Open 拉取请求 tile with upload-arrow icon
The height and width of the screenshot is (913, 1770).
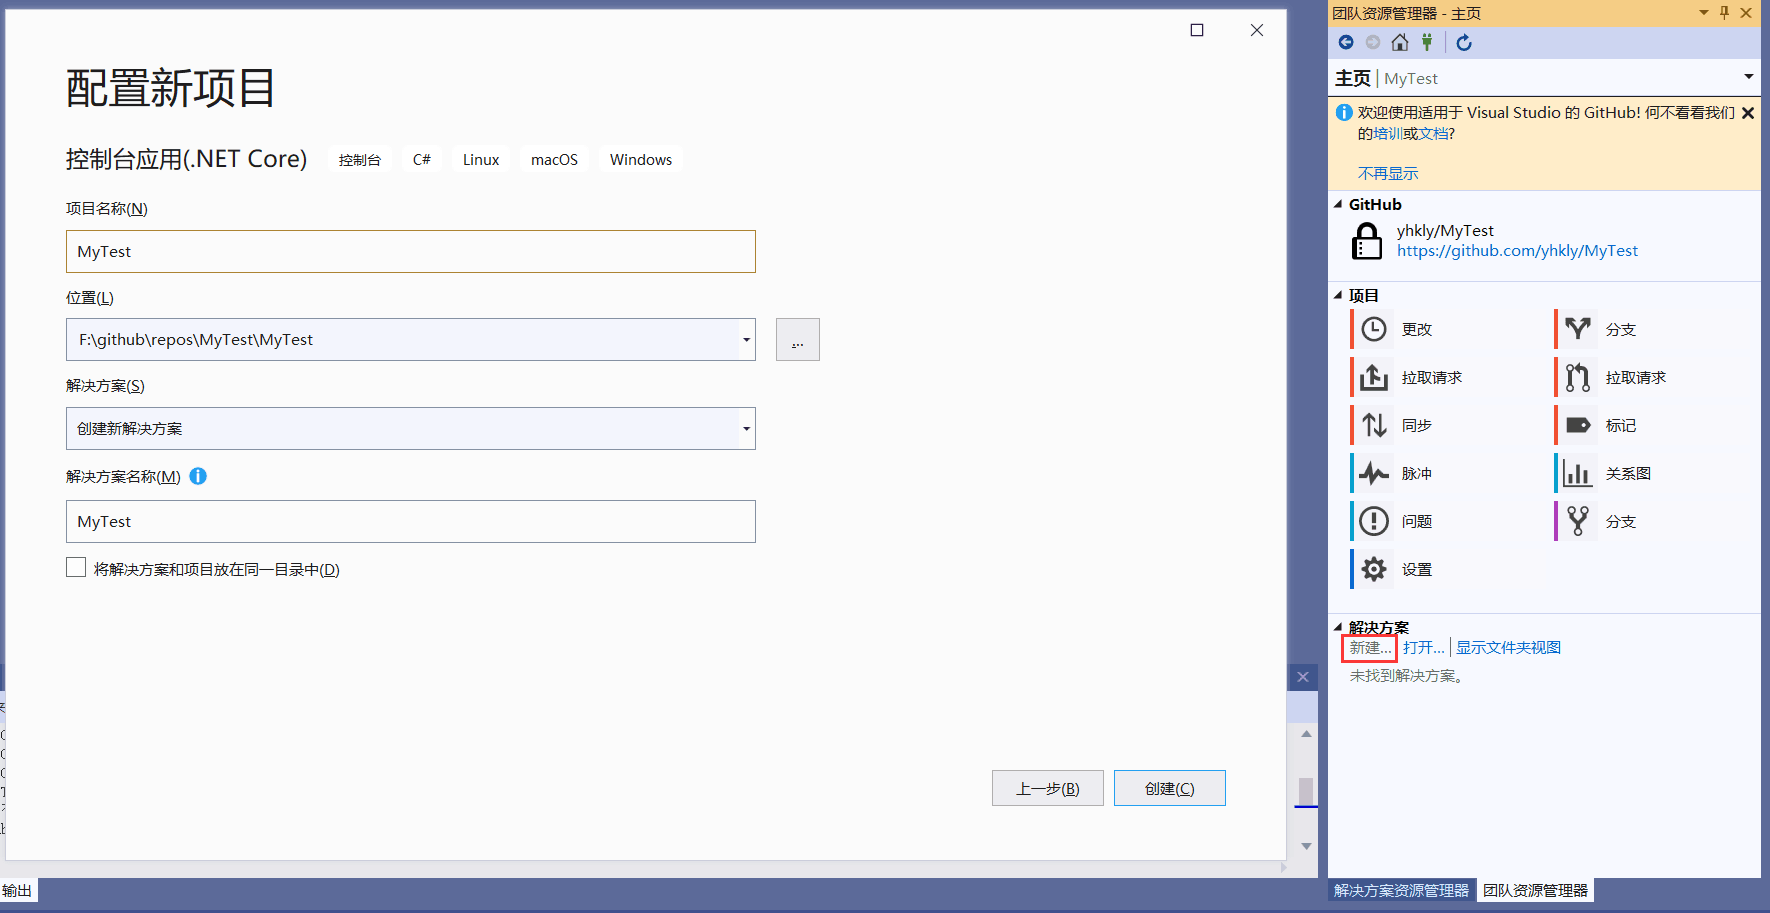(x=1407, y=377)
